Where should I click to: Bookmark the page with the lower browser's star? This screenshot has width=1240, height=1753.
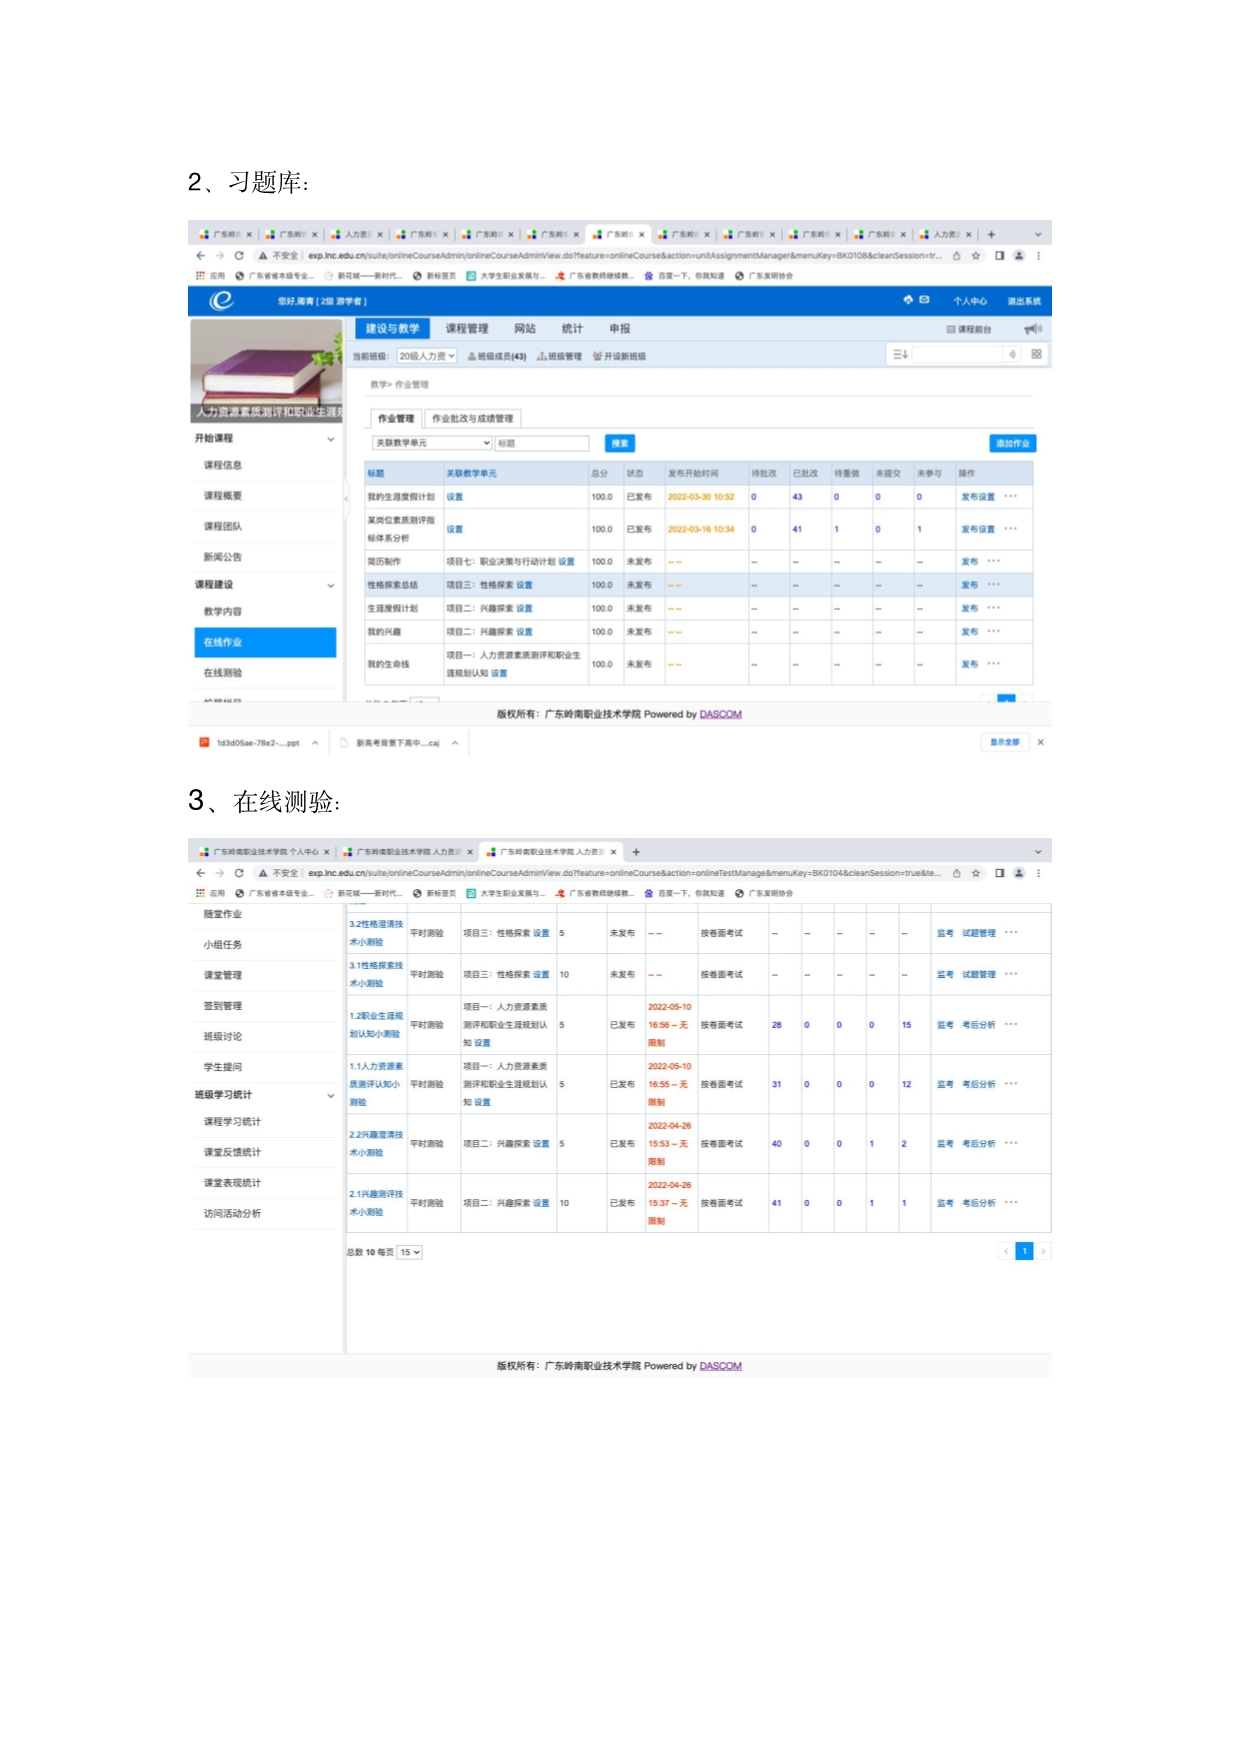click(976, 873)
